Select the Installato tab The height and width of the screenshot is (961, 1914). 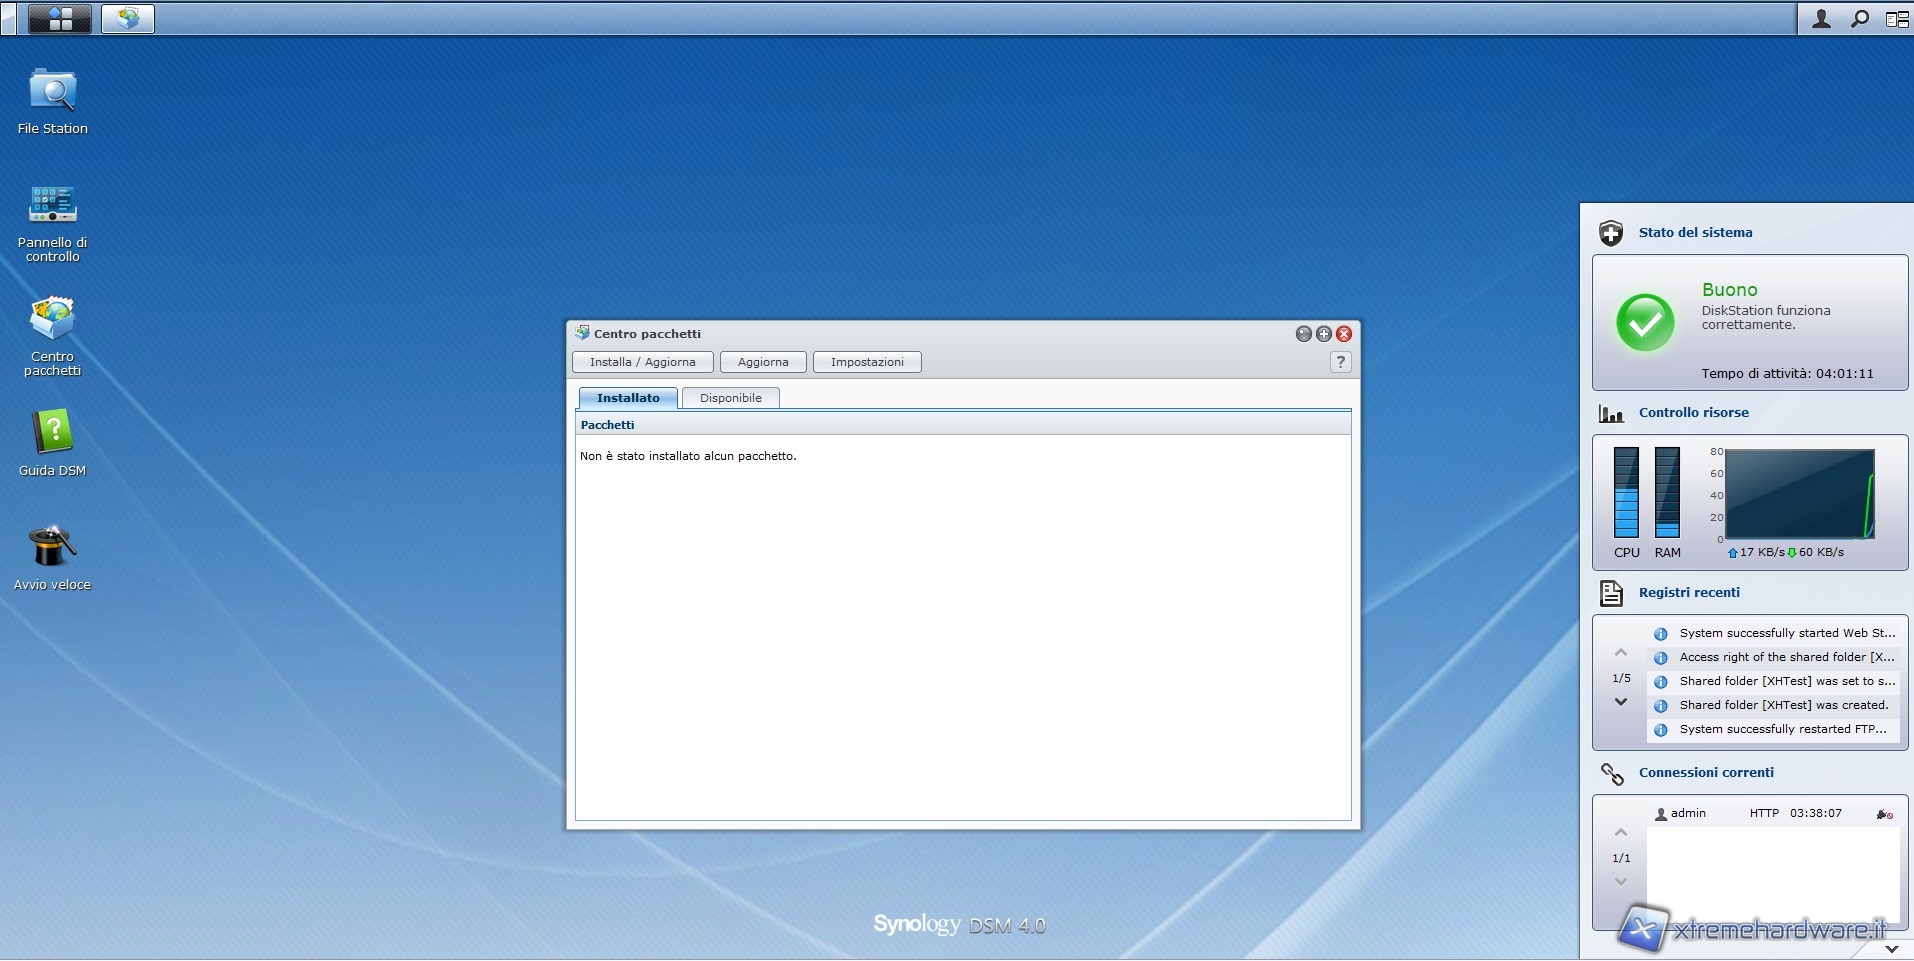tap(628, 398)
